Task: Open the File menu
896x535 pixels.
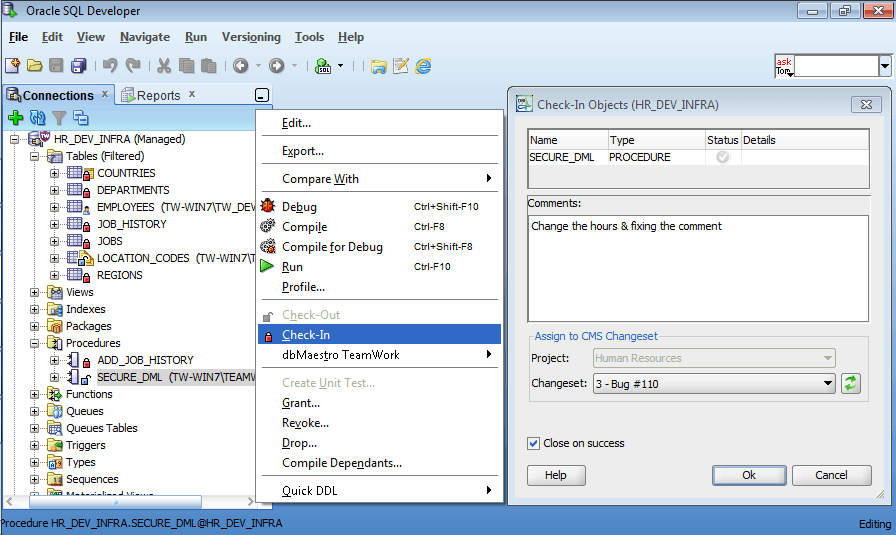Action: pyautogui.click(x=18, y=37)
